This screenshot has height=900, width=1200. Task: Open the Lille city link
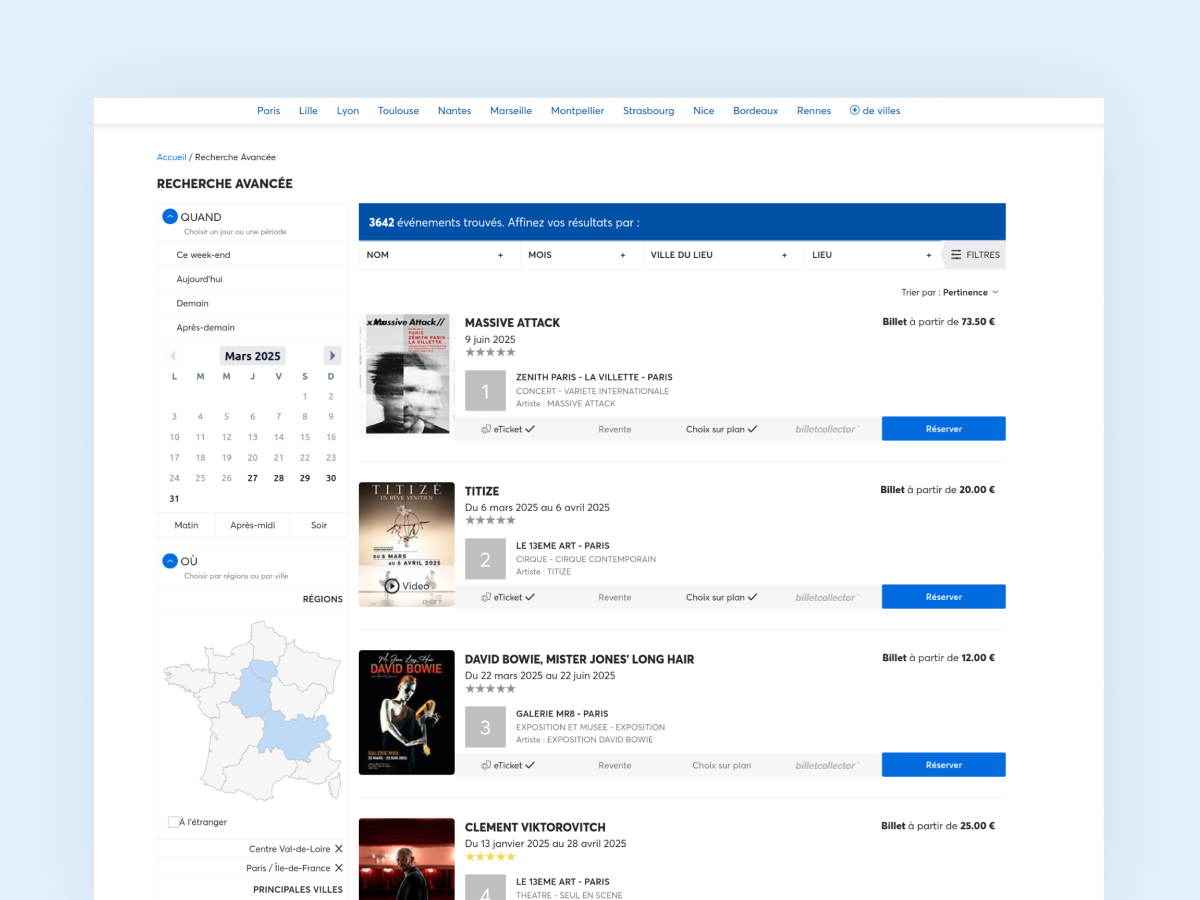[308, 111]
